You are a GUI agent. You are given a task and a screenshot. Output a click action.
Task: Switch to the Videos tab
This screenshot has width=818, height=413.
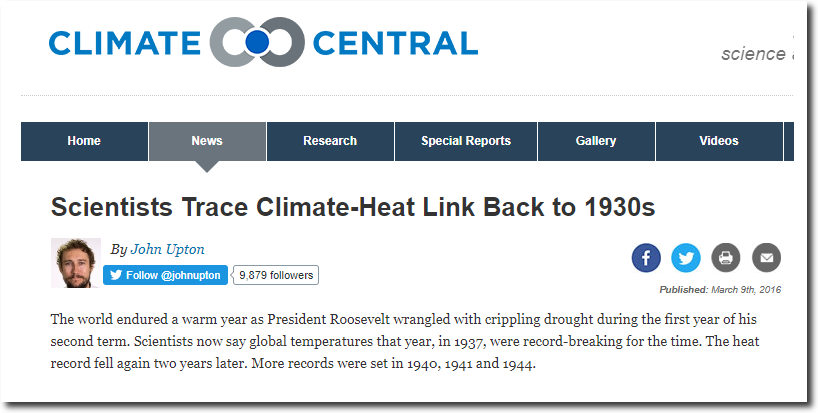[719, 141]
